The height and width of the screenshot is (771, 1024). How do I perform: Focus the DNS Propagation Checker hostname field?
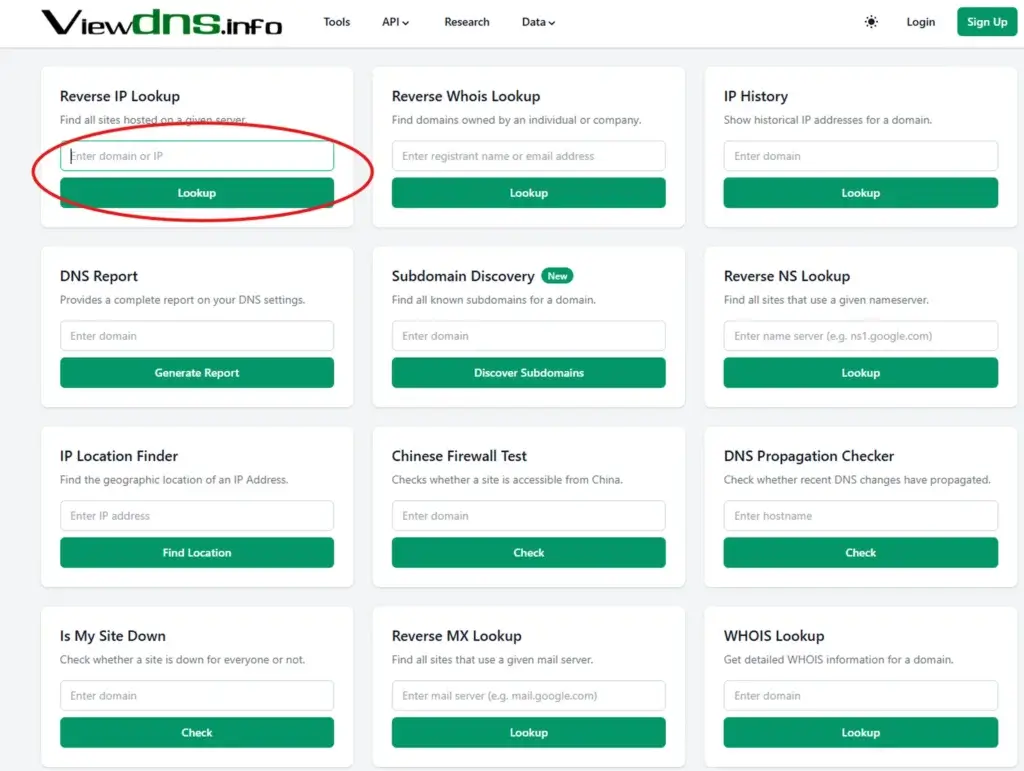click(x=860, y=516)
